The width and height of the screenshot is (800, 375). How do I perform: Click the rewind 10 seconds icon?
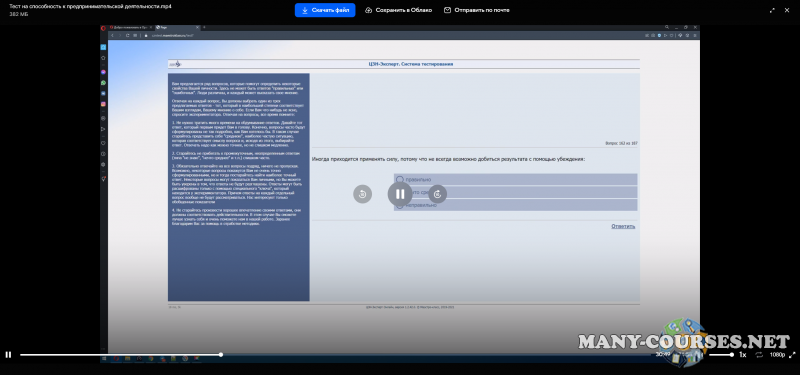[x=363, y=194]
